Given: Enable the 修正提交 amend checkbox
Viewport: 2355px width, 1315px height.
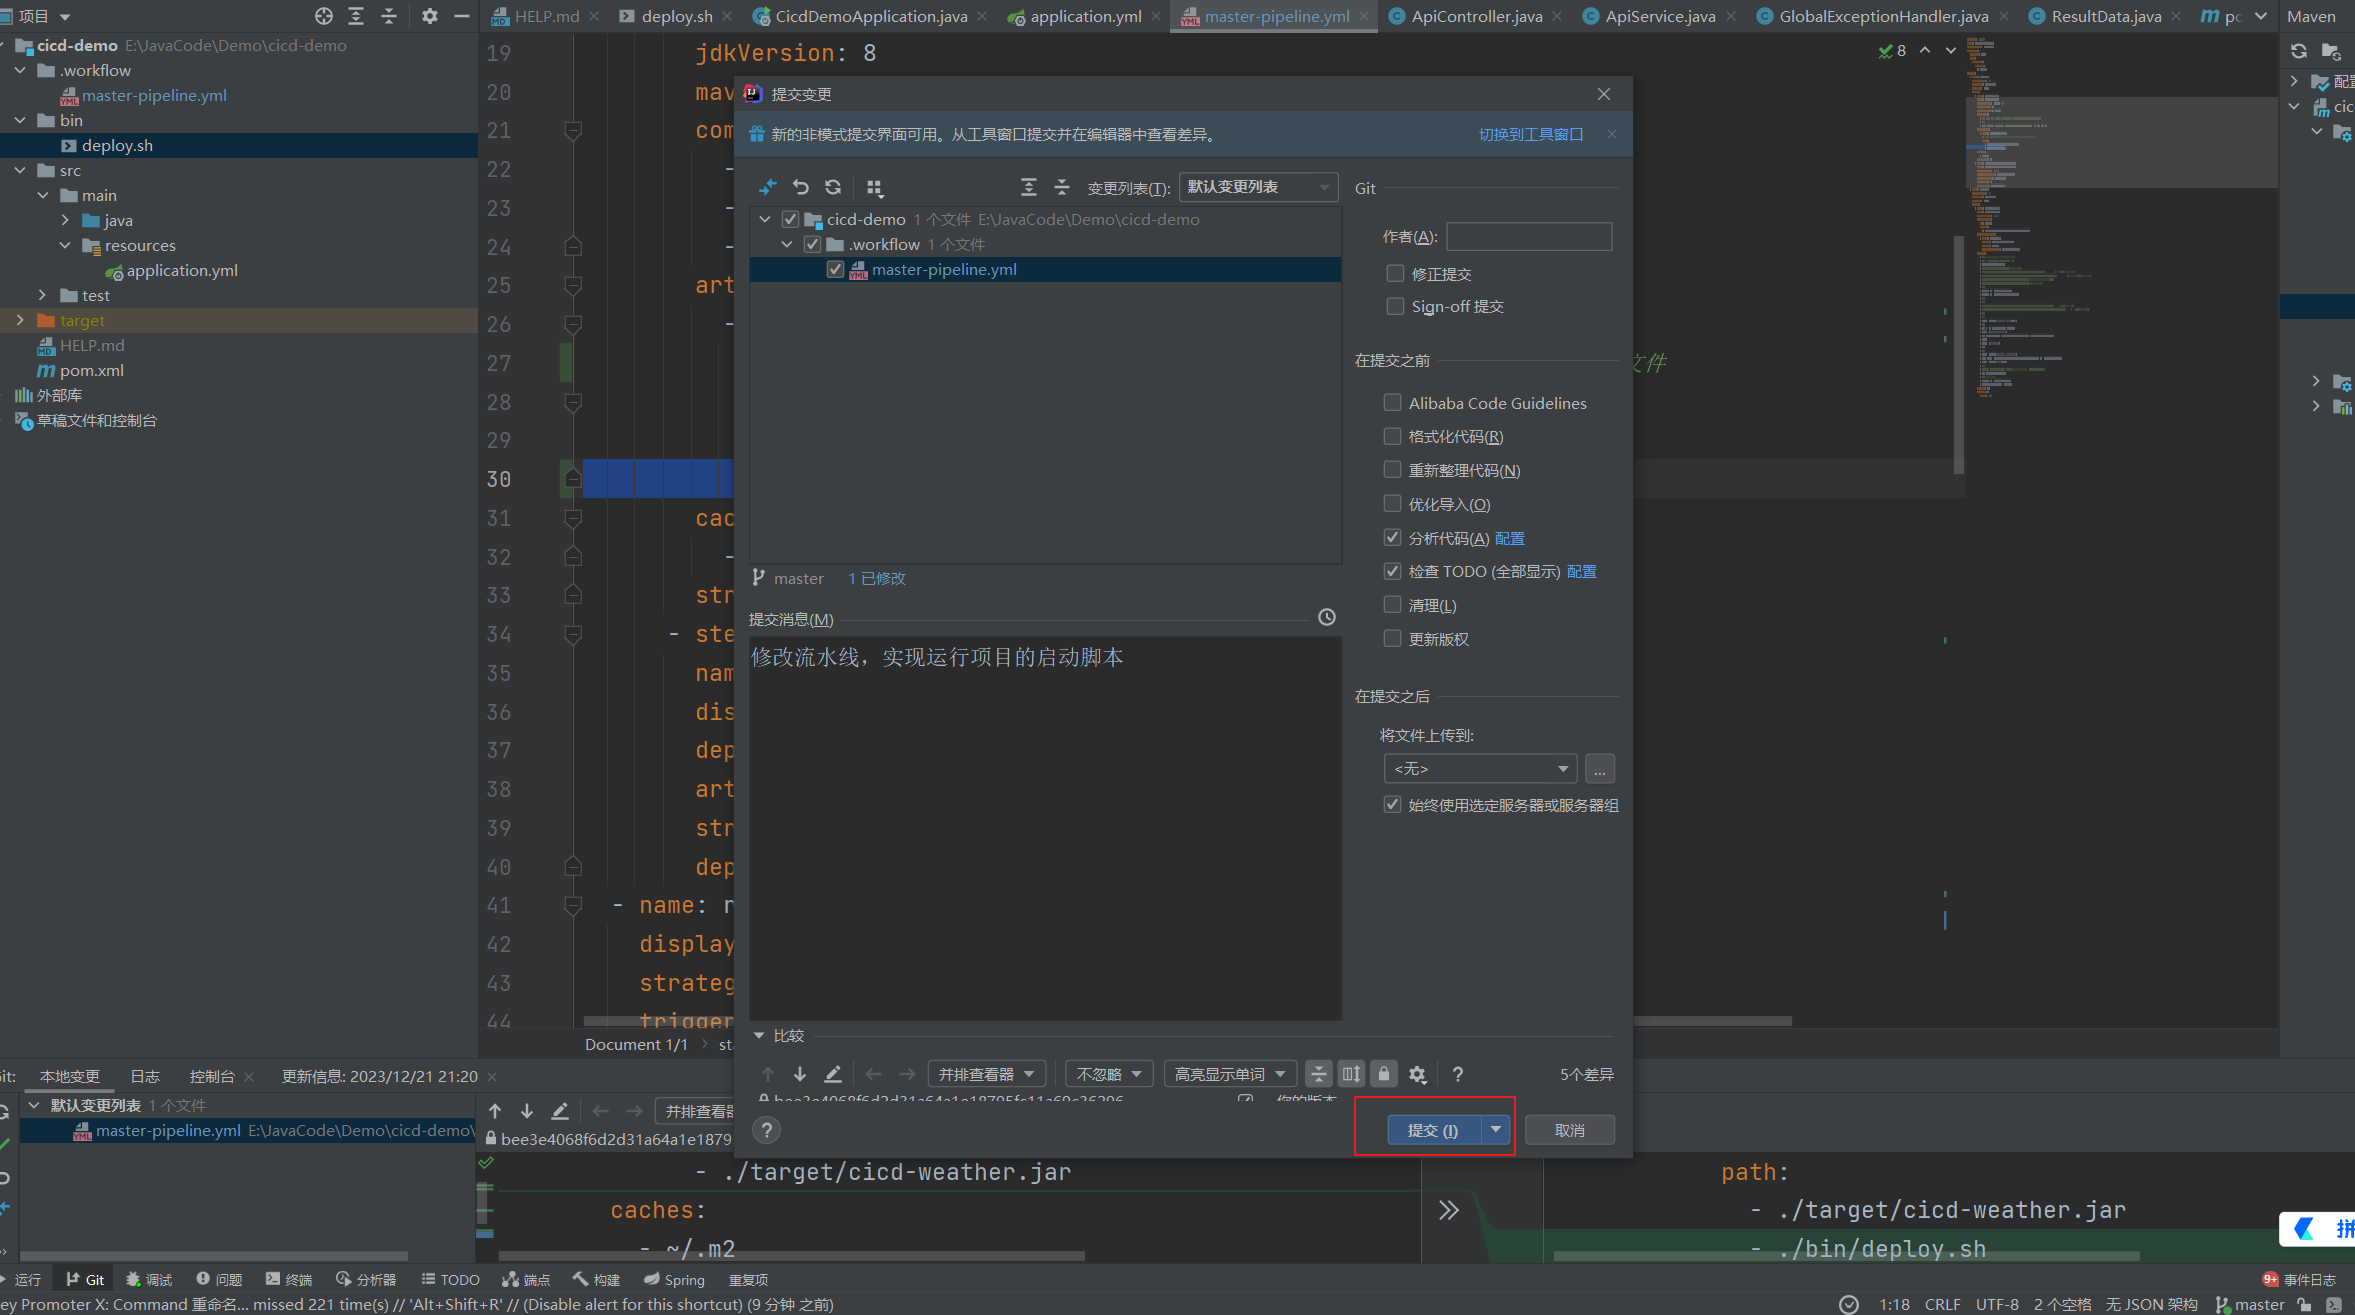Looking at the screenshot, I should pos(1395,273).
